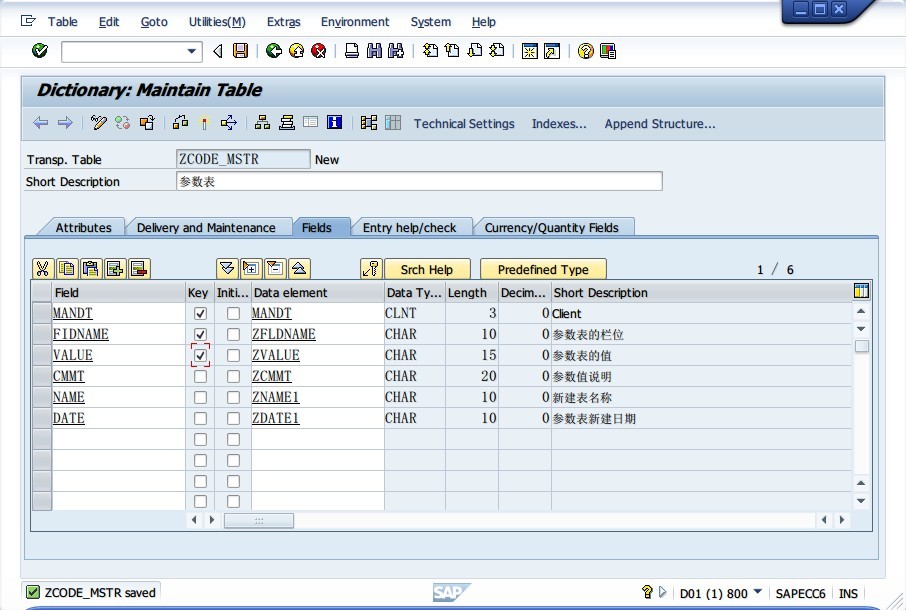Open system info dropdown in status bar

pos(758,592)
